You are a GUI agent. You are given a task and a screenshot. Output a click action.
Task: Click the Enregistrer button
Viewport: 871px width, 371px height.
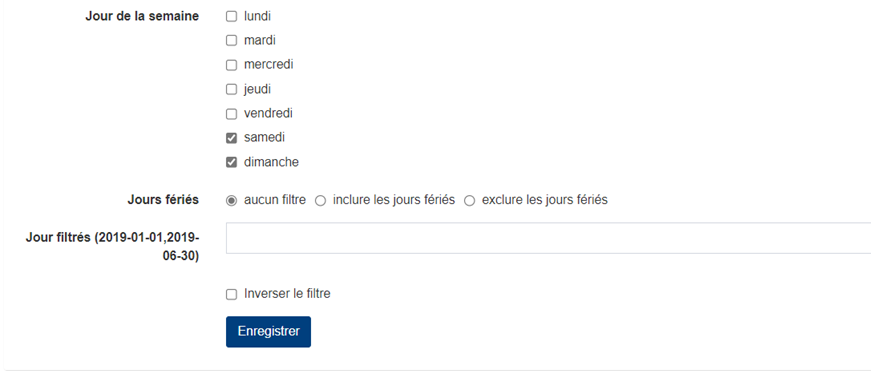268,332
